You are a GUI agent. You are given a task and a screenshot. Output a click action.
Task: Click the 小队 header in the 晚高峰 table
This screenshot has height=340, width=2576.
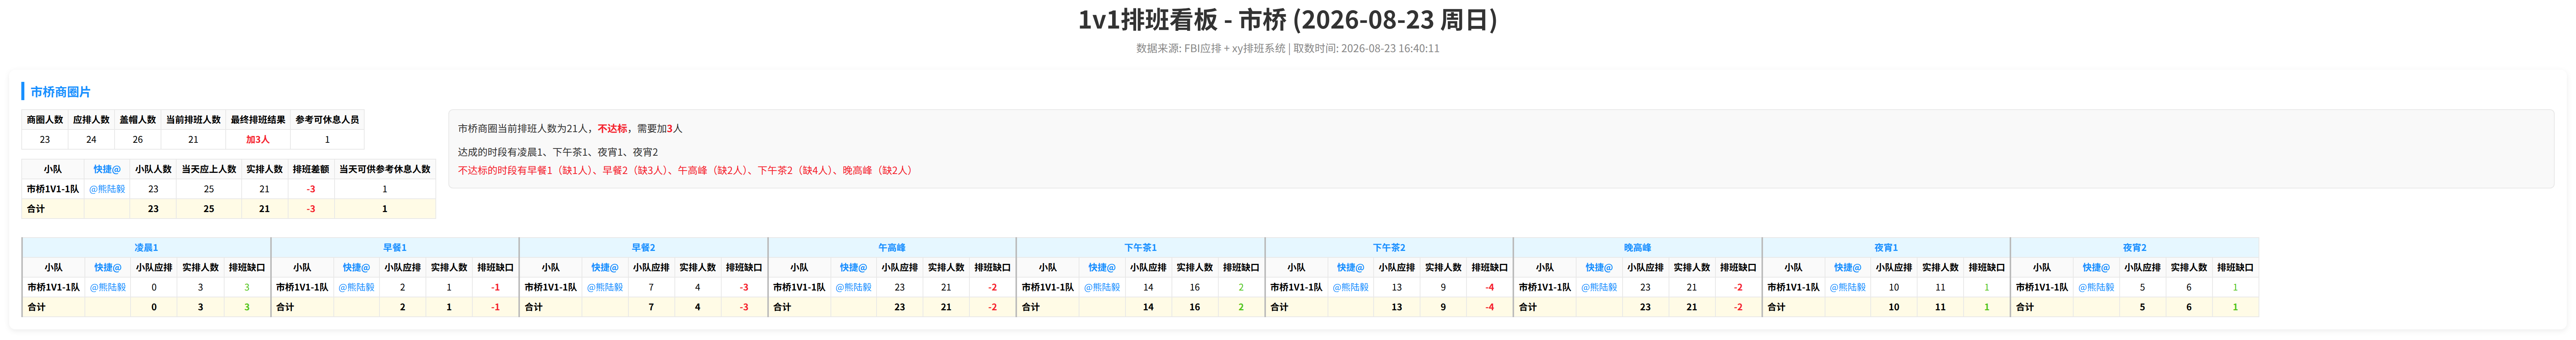(1545, 268)
